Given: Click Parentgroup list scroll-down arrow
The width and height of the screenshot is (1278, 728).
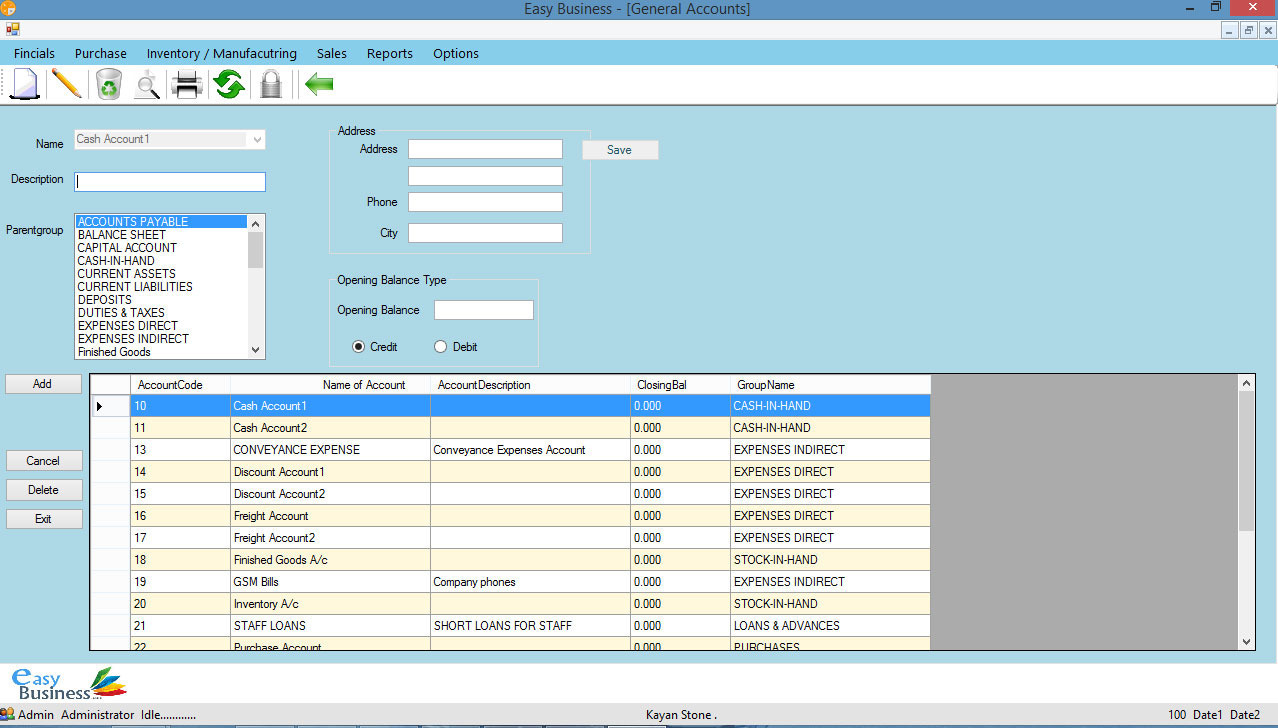Looking at the screenshot, I should tap(256, 350).
